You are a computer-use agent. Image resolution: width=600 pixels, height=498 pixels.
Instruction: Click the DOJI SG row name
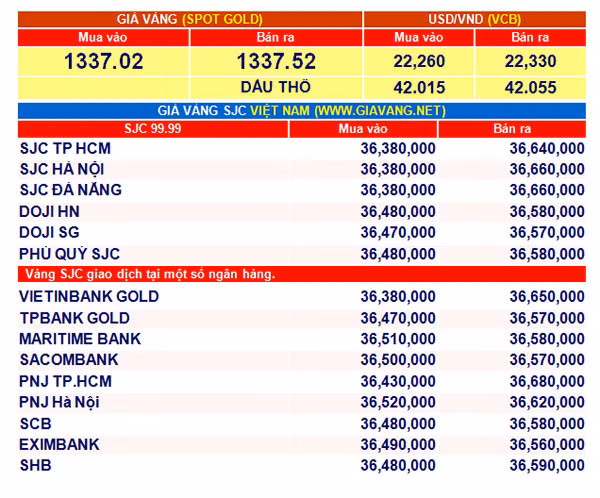(49, 232)
